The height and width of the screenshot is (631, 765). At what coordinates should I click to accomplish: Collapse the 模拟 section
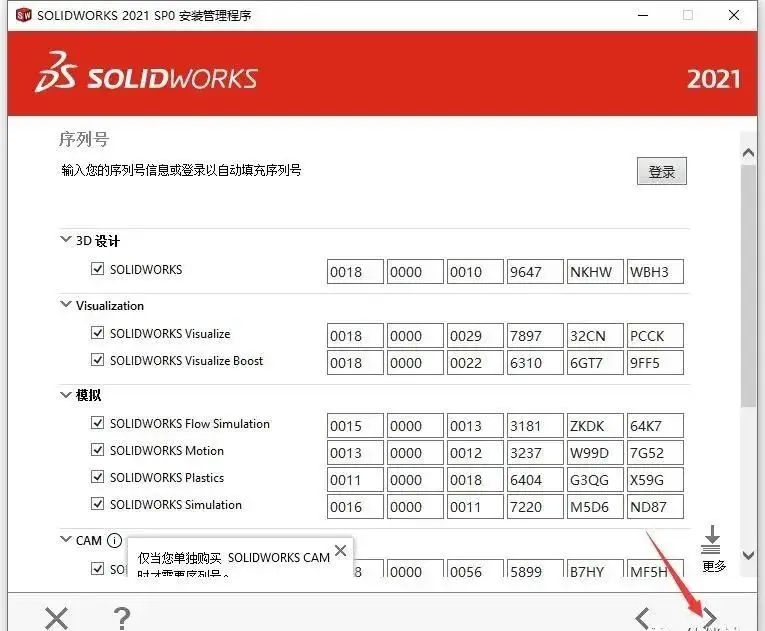pyautogui.click(x=65, y=395)
